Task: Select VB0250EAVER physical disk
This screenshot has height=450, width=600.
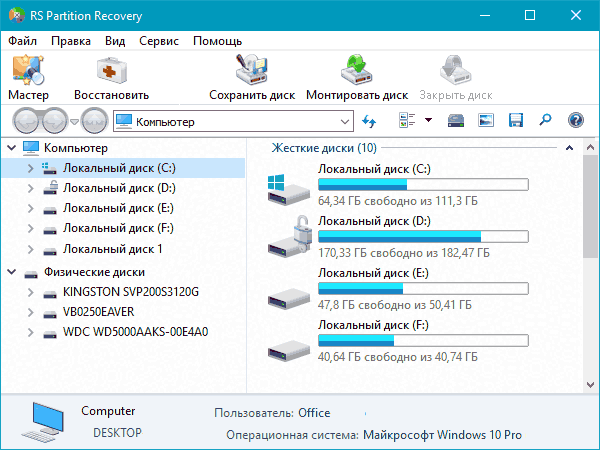Action: [99, 312]
